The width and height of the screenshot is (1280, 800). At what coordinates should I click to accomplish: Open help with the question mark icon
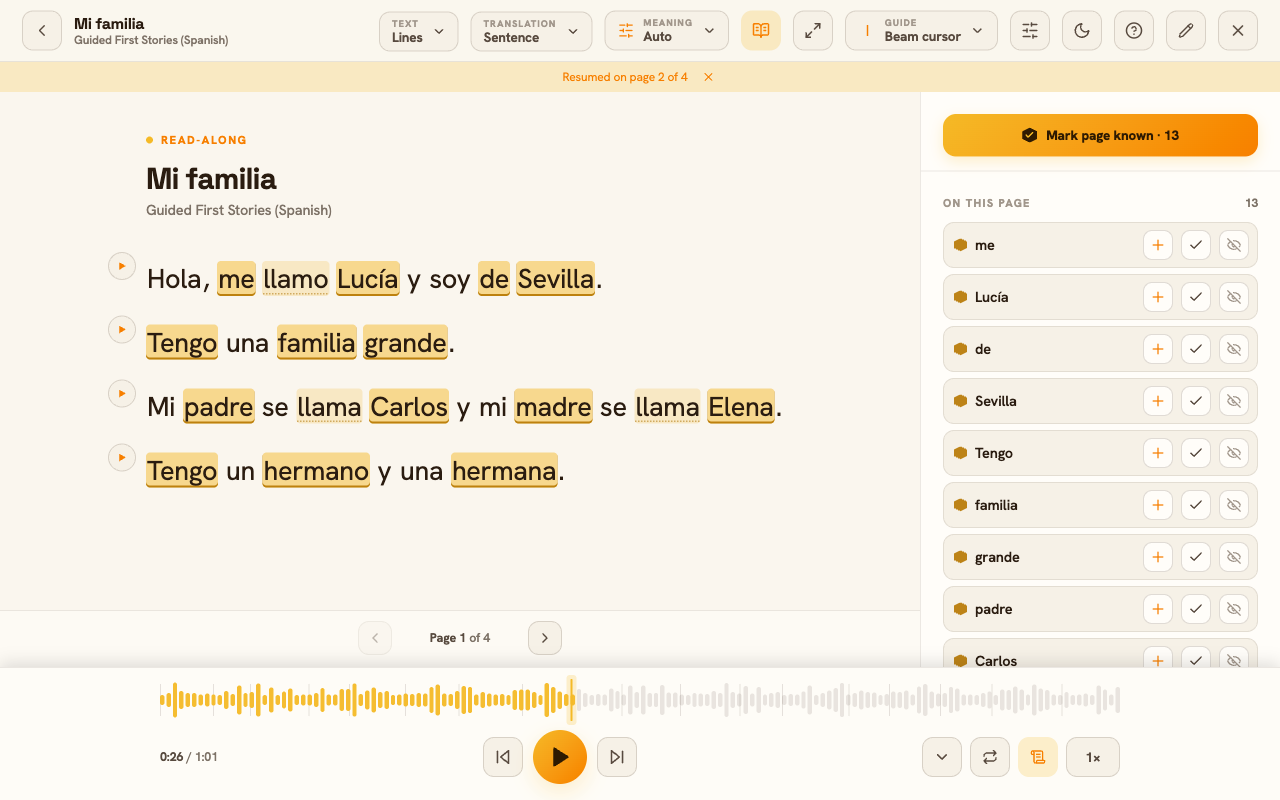tap(1134, 31)
